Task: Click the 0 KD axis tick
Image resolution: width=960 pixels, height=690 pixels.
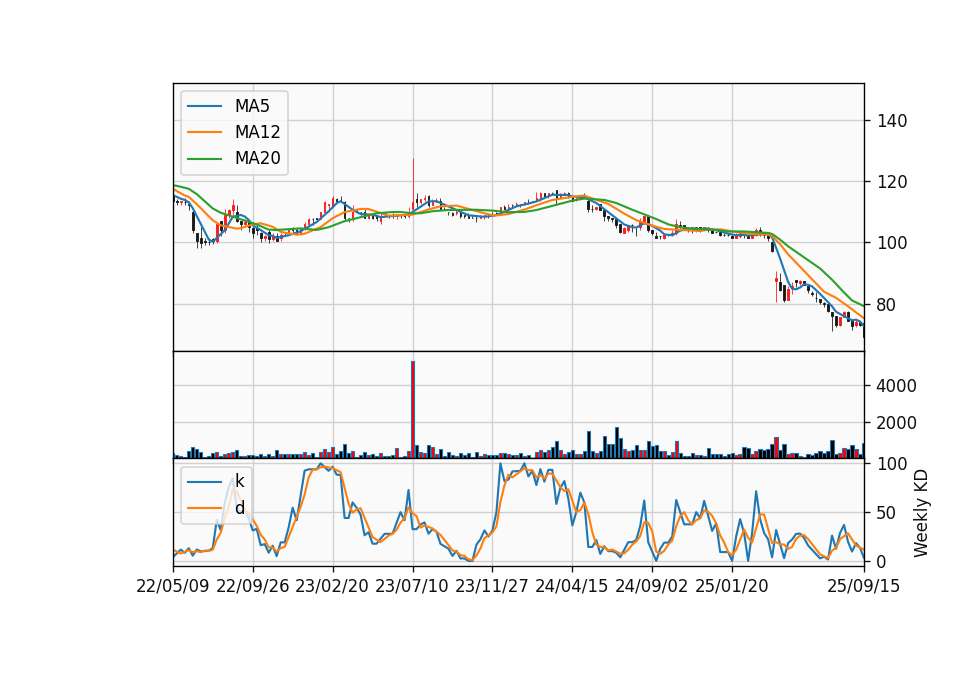Action: pyautogui.click(x=882, y=561)
